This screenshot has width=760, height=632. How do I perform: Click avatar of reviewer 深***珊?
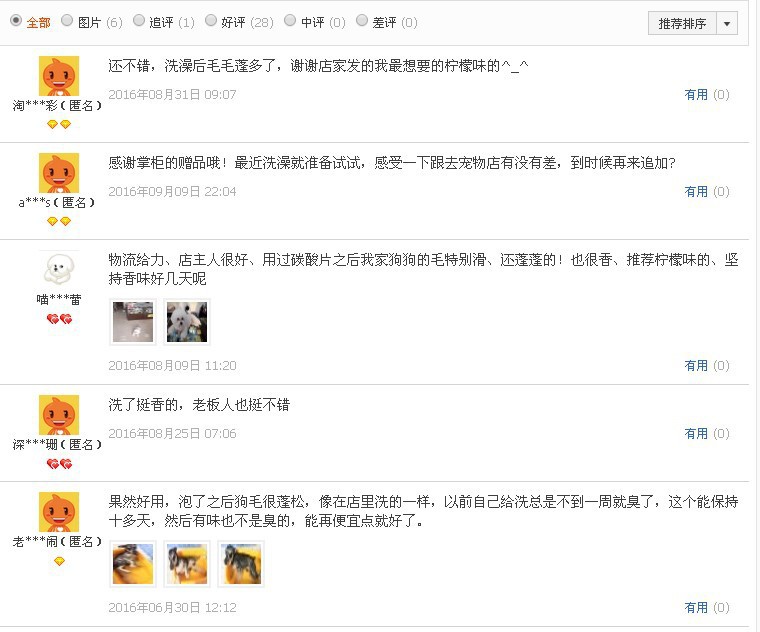click(x=59, y=415)
